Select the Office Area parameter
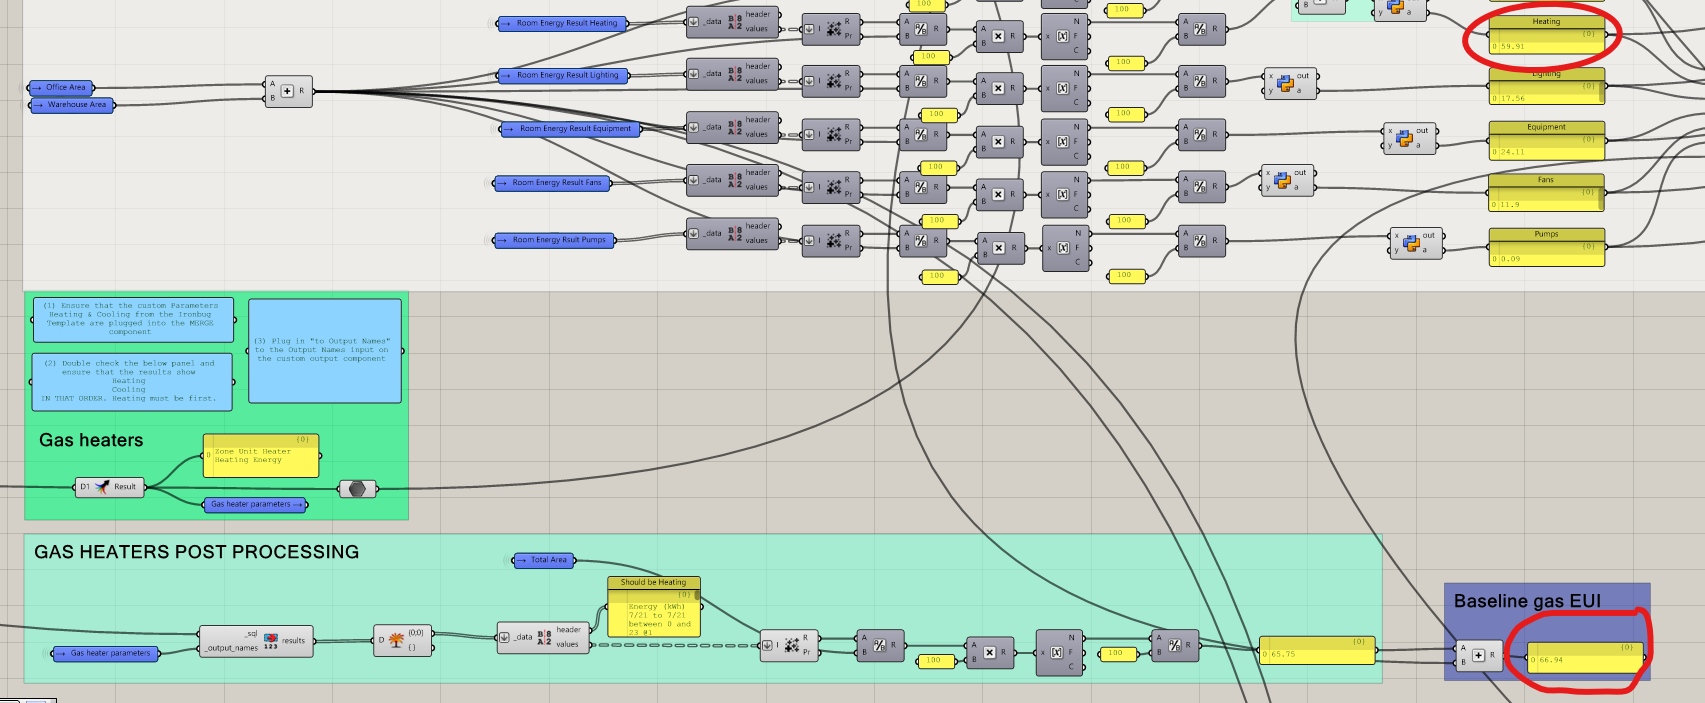This screenshot has width=1705, height=703. tap(60, 87)
